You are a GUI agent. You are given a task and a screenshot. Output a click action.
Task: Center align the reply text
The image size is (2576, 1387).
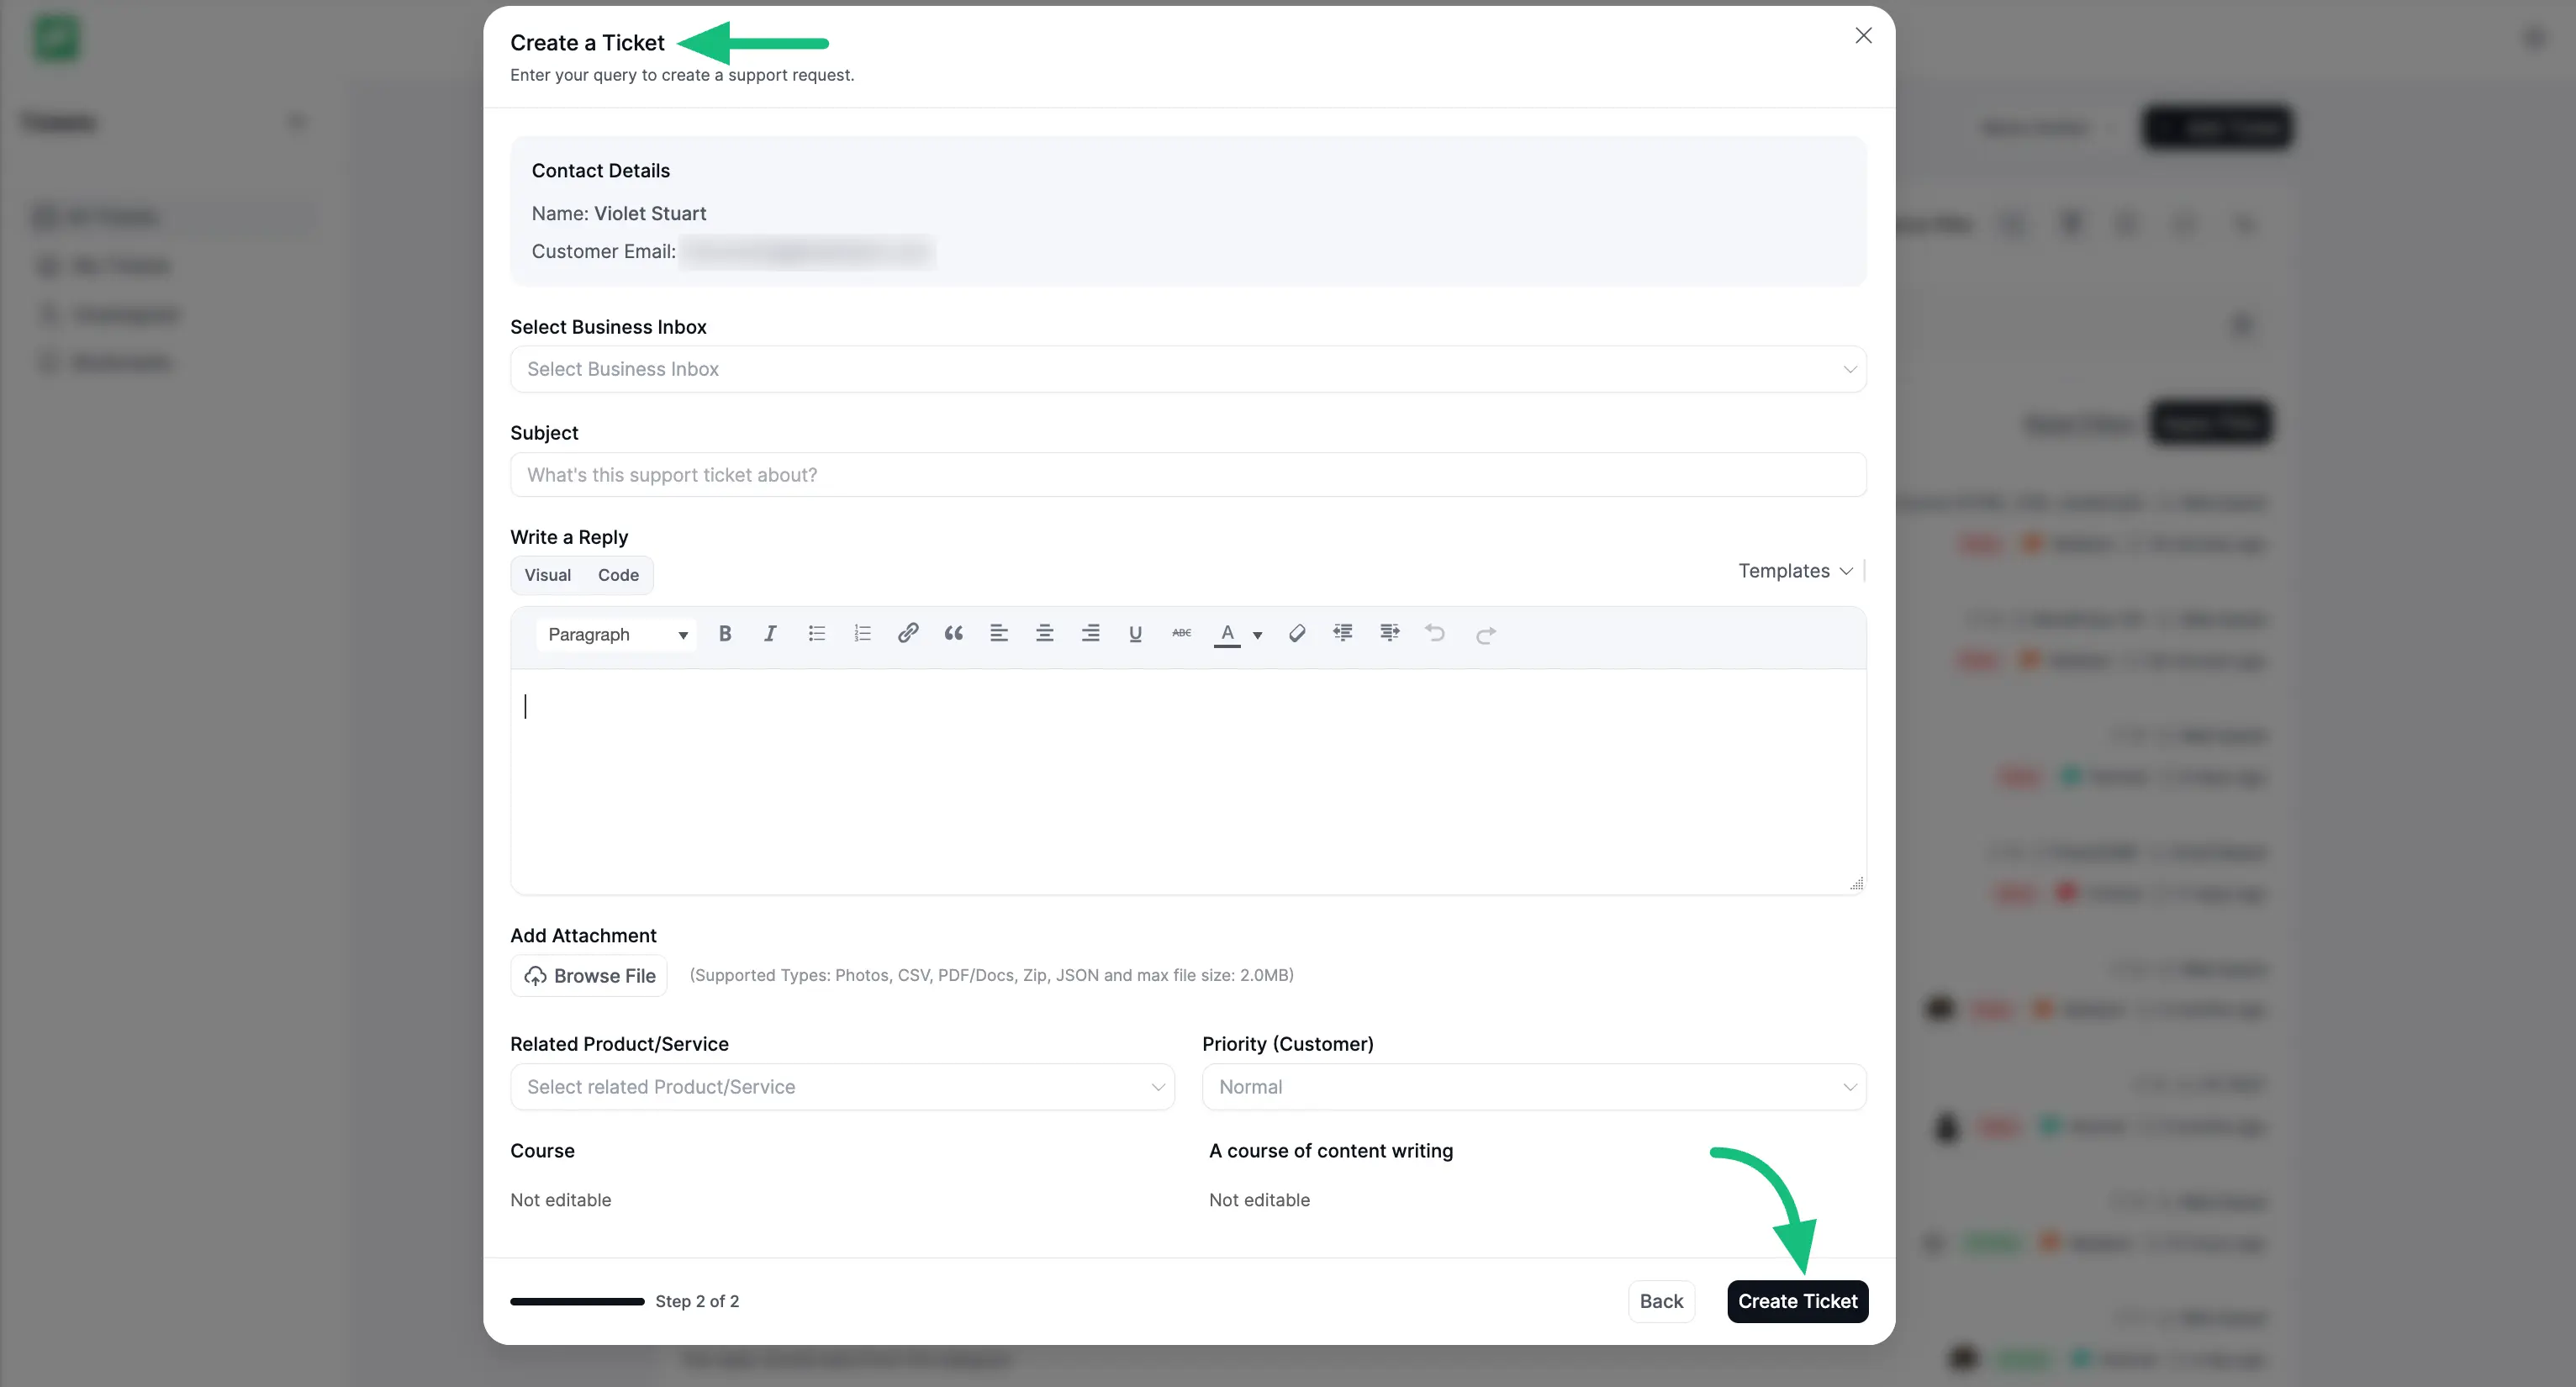1045,633
